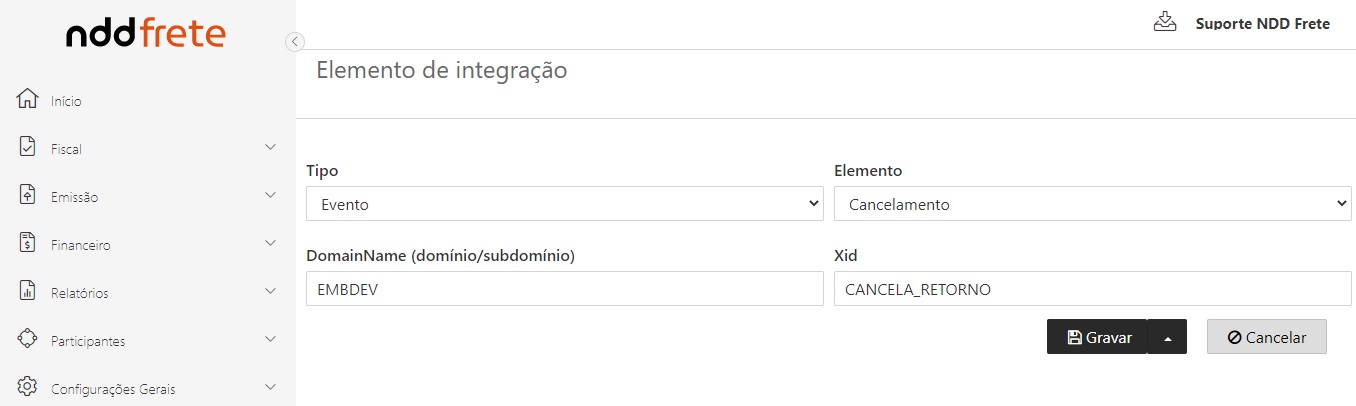1356x406 pixels.
Task: Expand the Fiscal menu chevron
Action: pos(270,147)
